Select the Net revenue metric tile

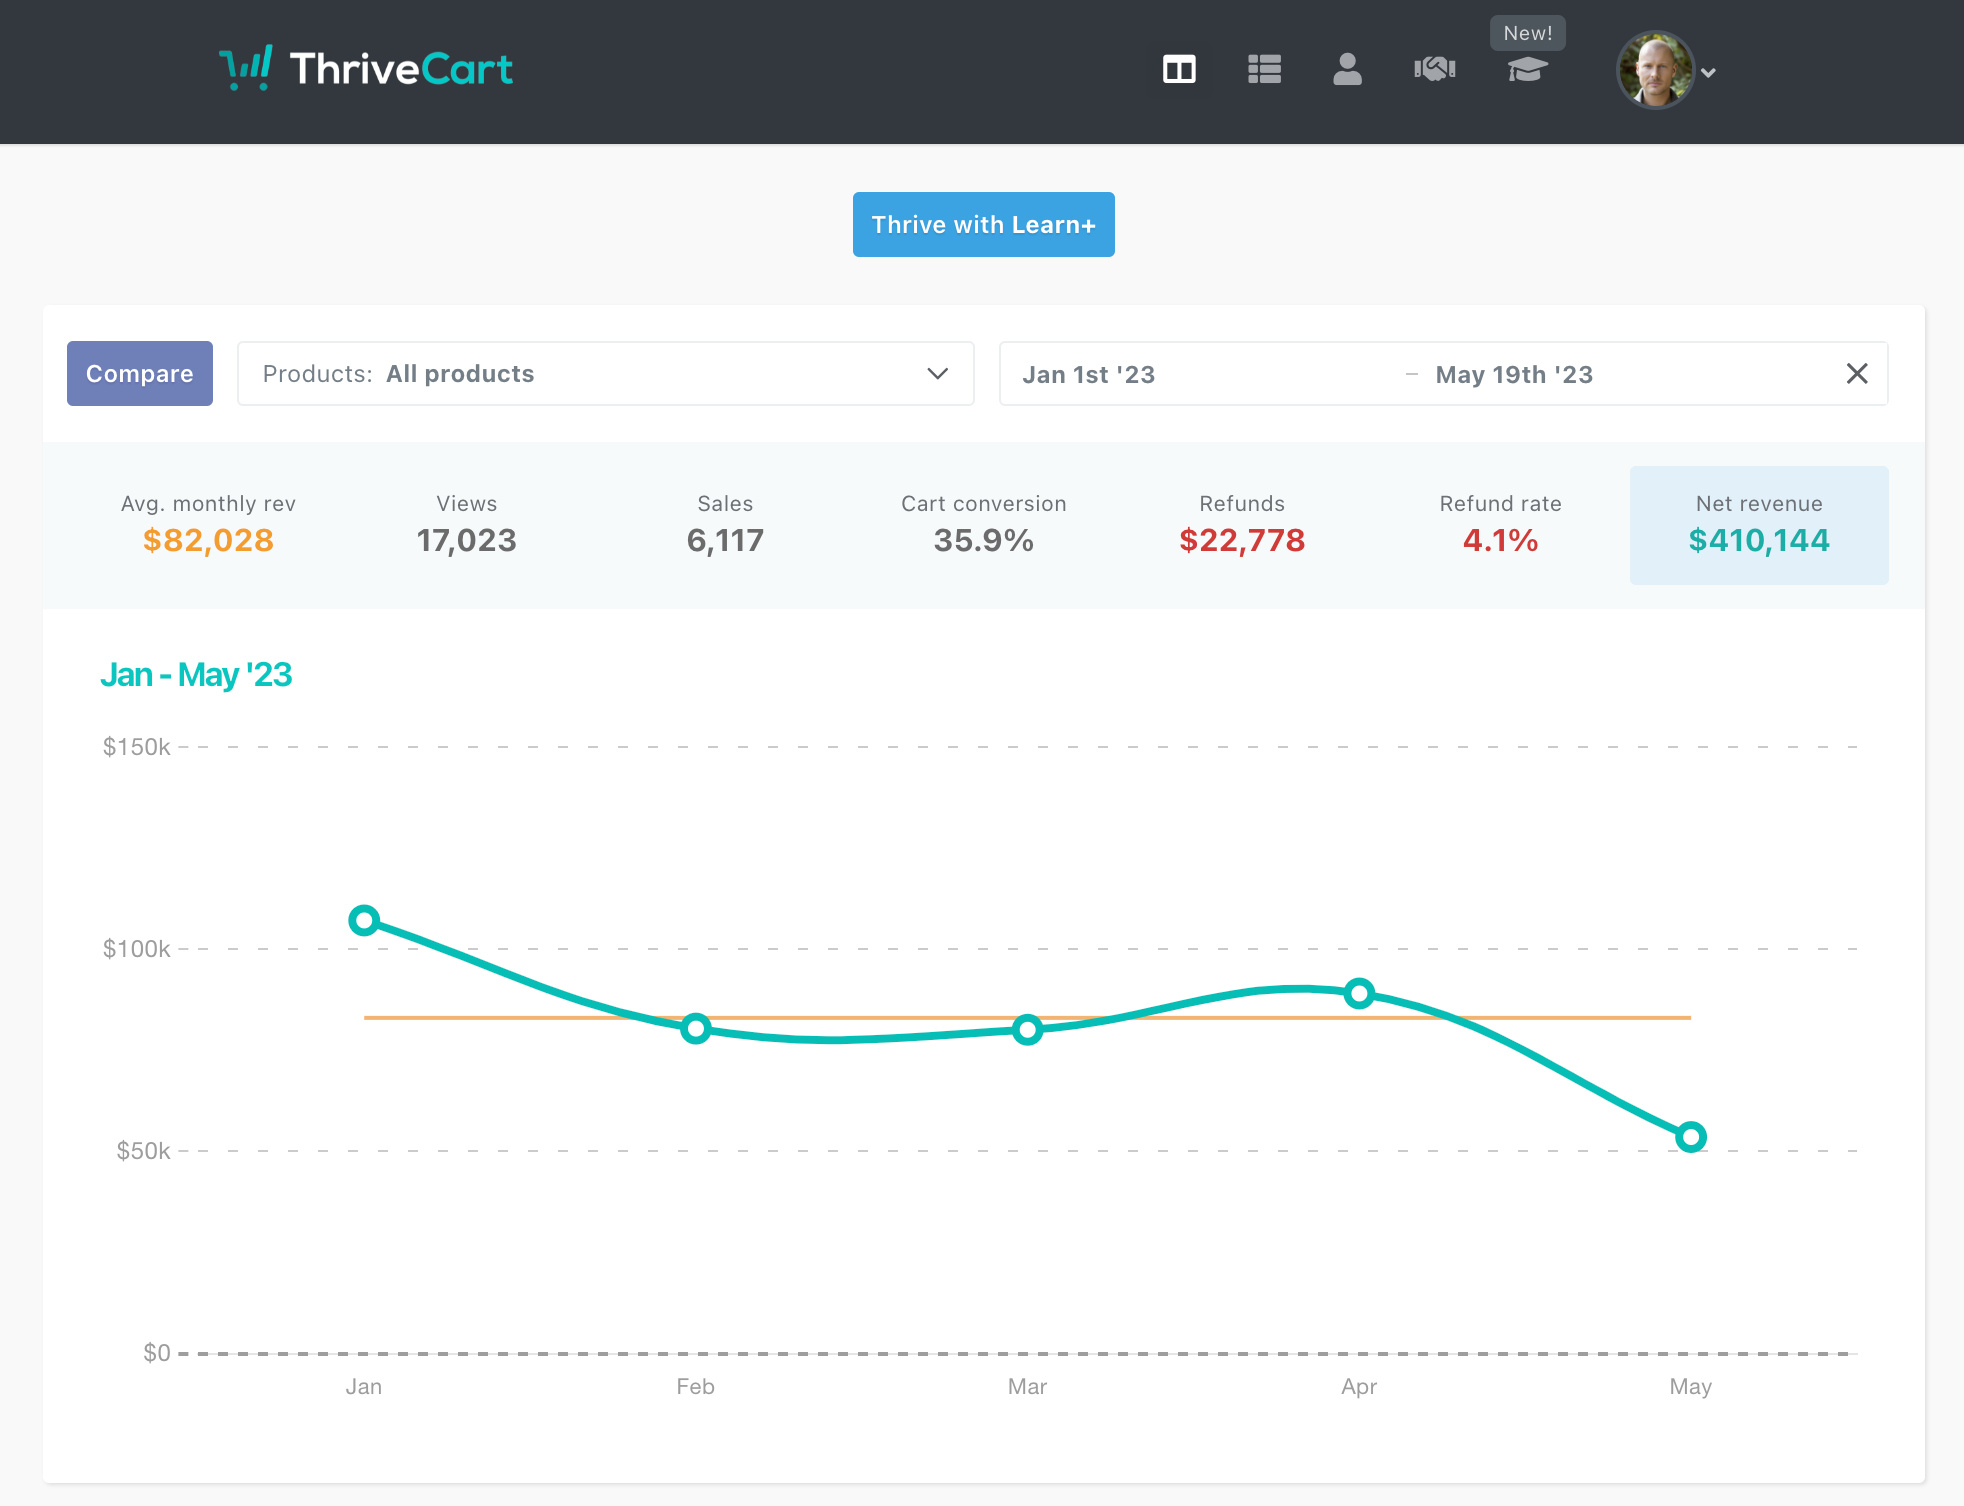1758,525
